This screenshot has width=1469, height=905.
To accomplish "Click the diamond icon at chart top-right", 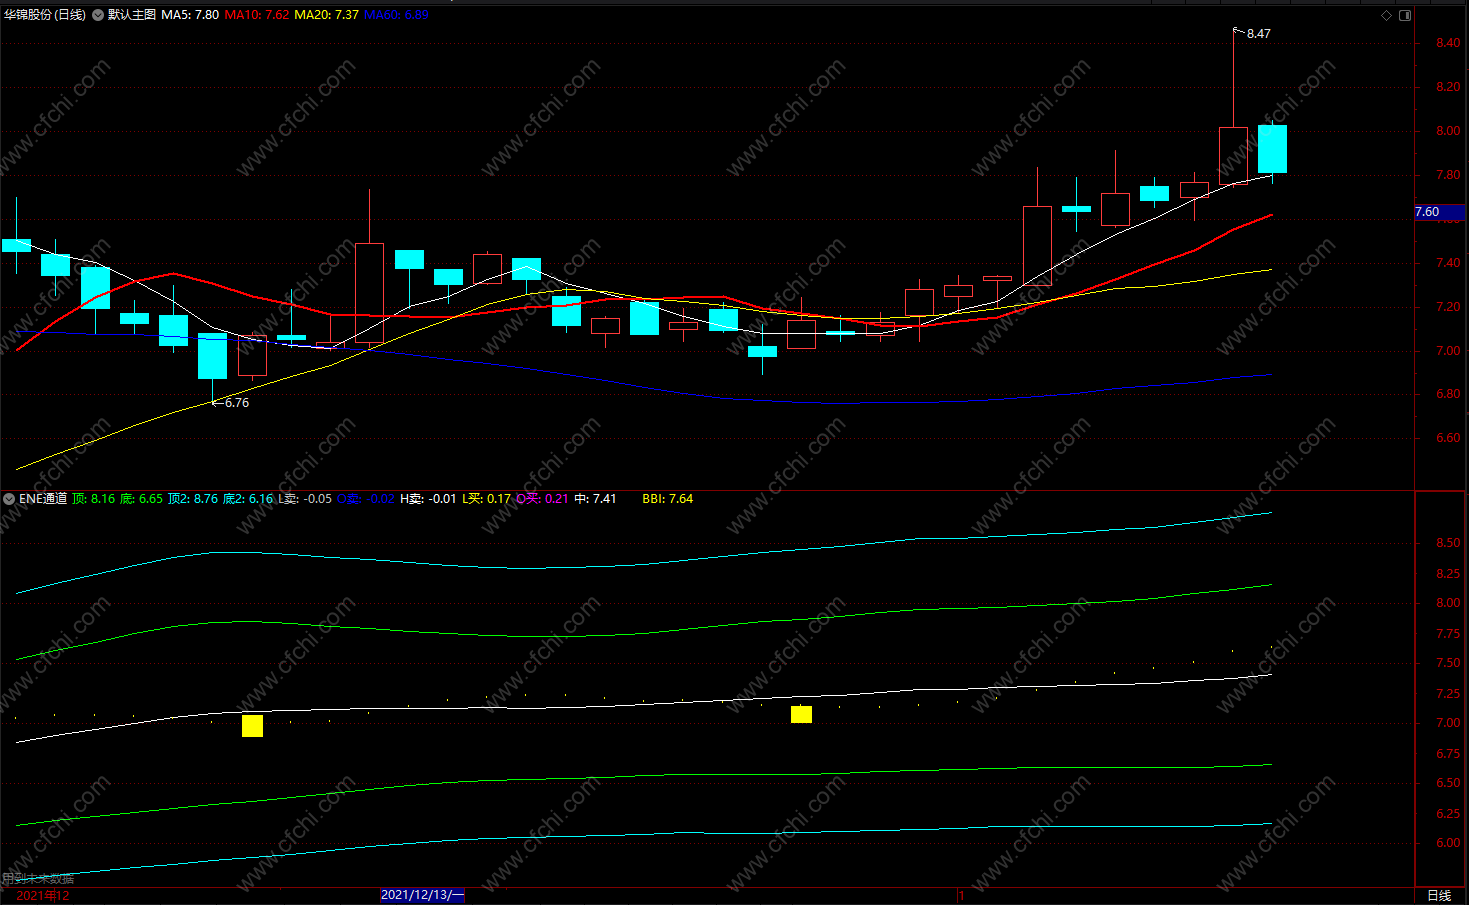I will pyautogui.click(x=1386, y=15).
